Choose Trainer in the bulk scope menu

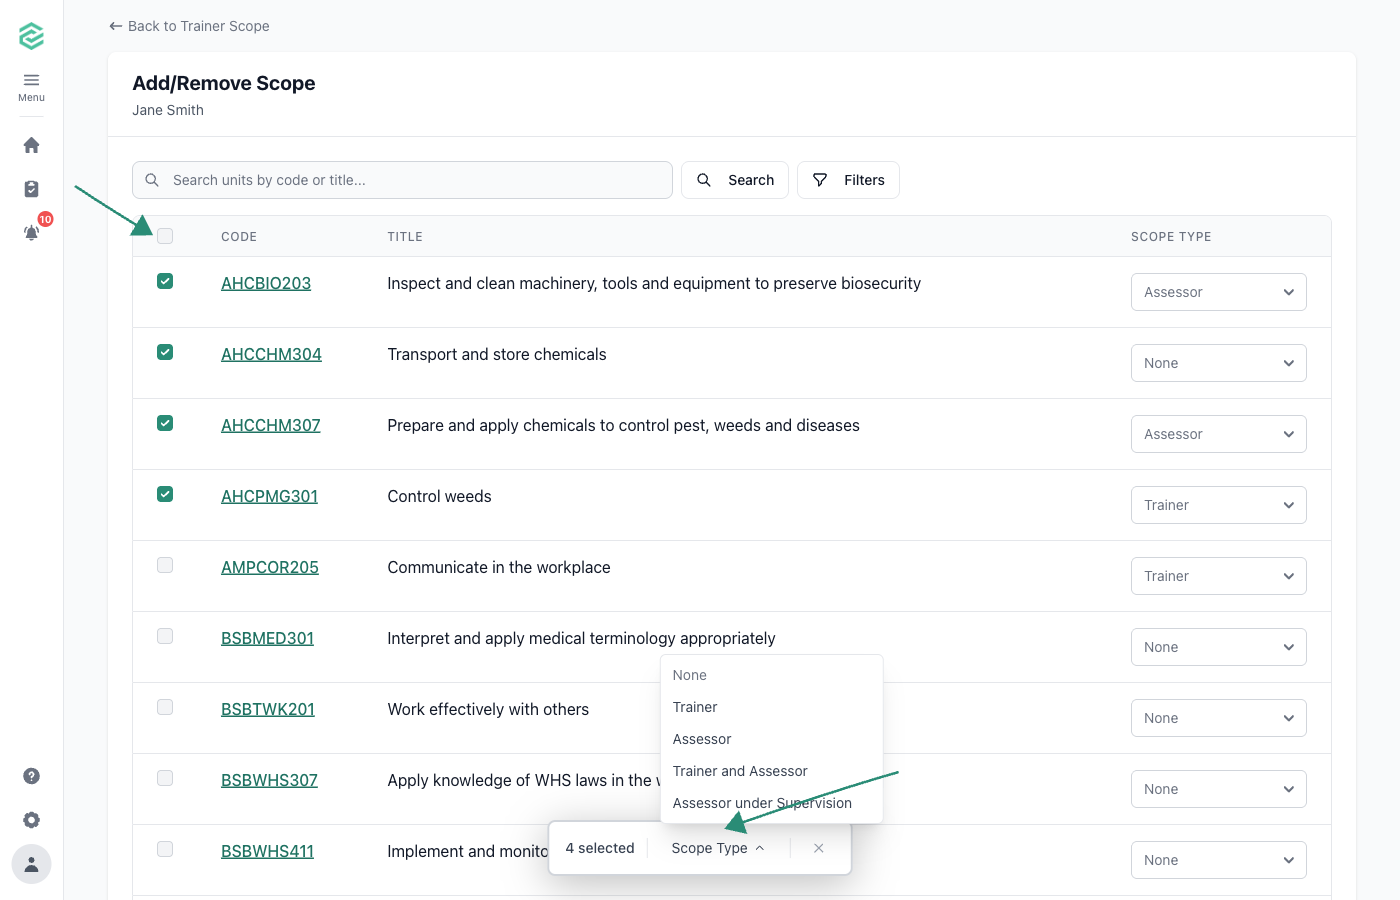point(771,707)
